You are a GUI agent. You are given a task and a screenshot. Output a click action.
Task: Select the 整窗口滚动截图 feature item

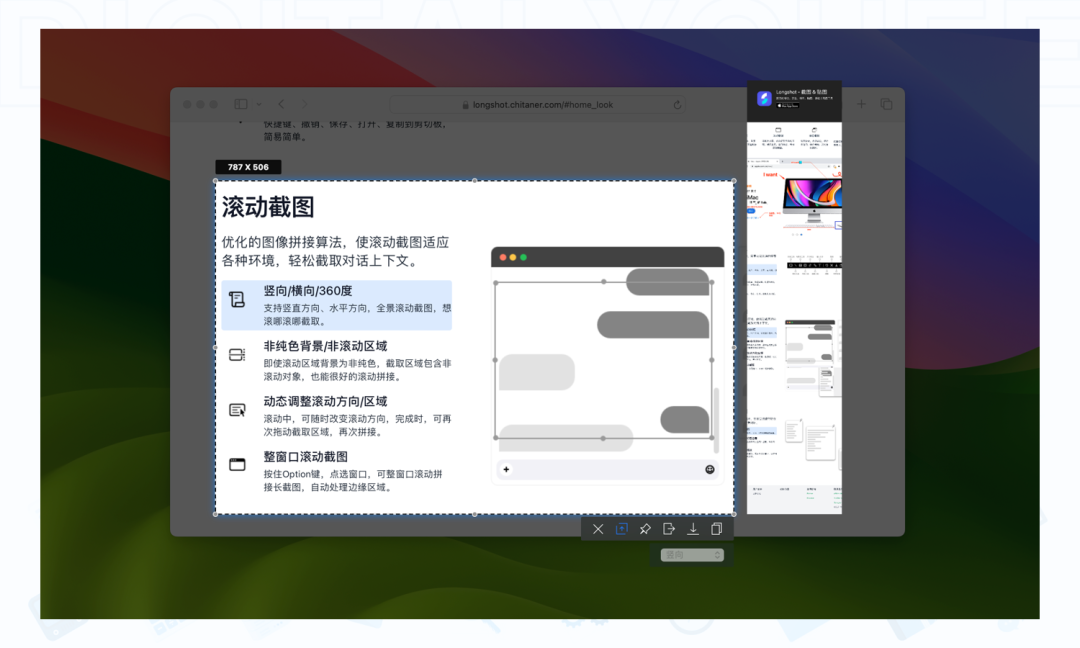click(337, 471)
